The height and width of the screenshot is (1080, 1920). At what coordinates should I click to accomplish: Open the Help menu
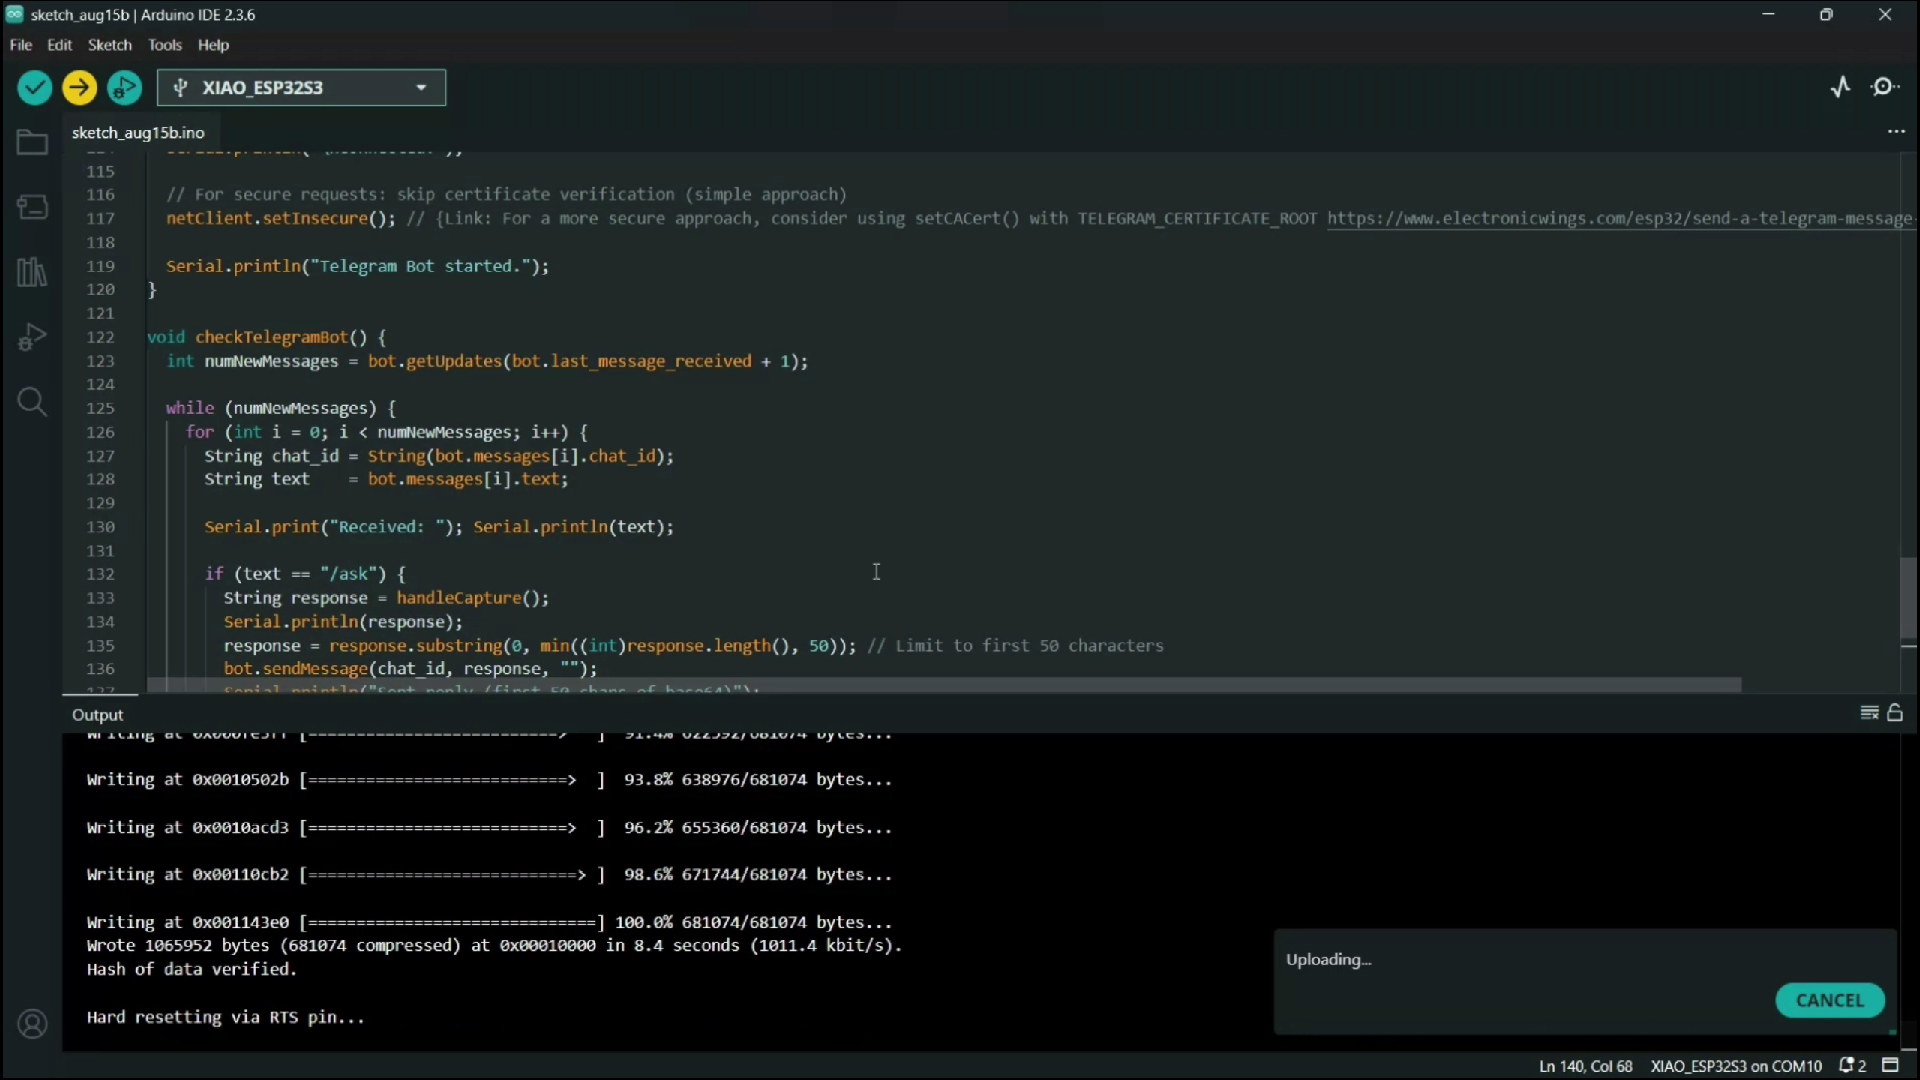pos(213,45)
